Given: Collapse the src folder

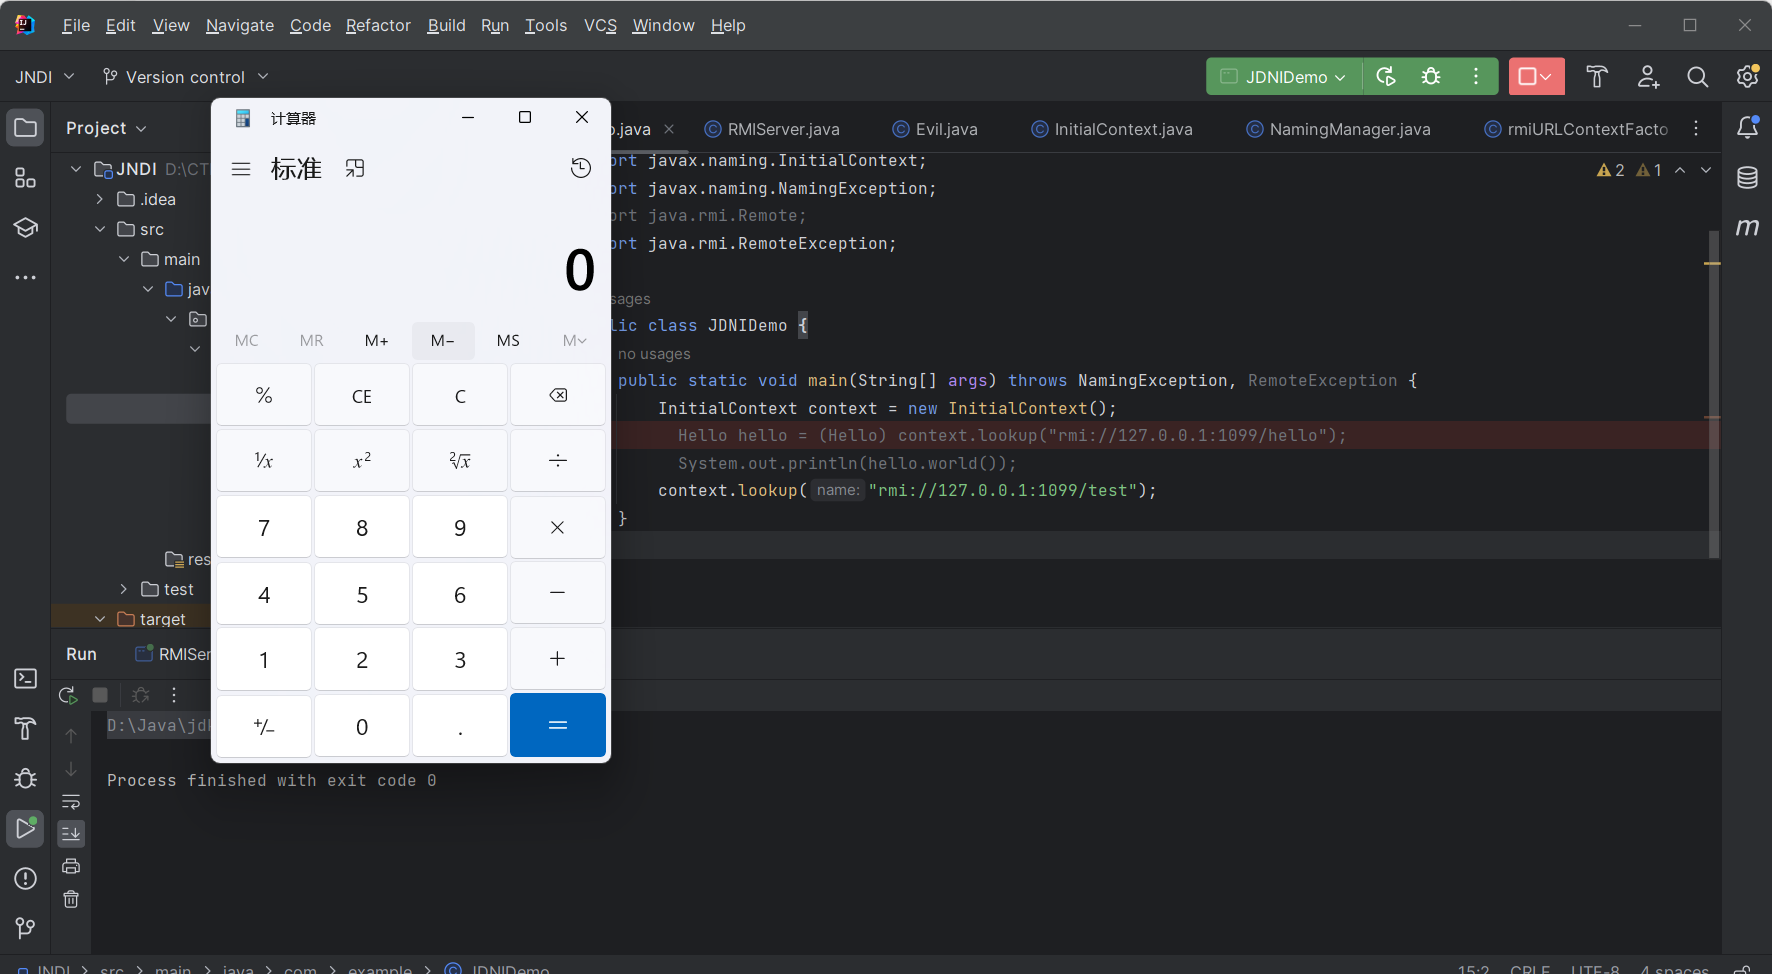Looking at the screenshot, I should pos(100,229).
